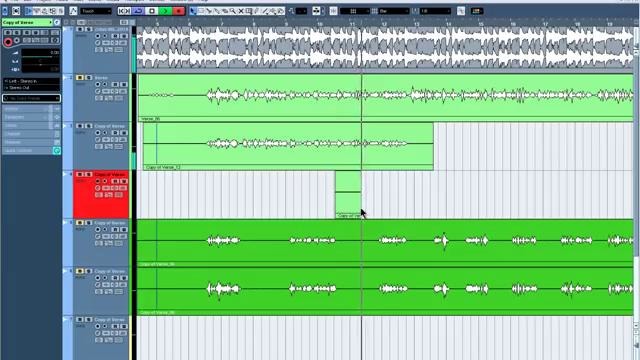The image size is (640, 360).
Task: Click bar 12 on the timeline ruler
Action: pos(384,24)
